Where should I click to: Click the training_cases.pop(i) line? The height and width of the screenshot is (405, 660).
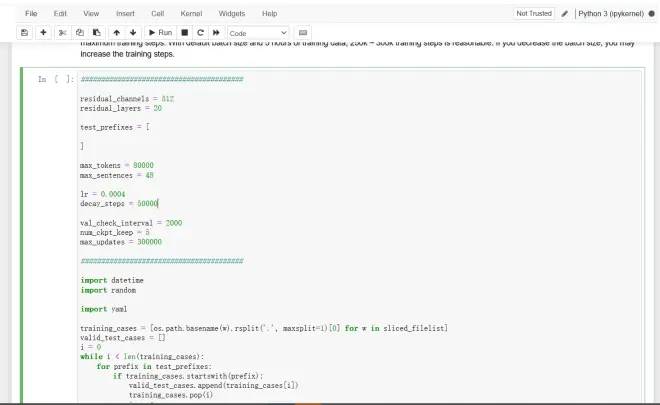pos(171,395)
